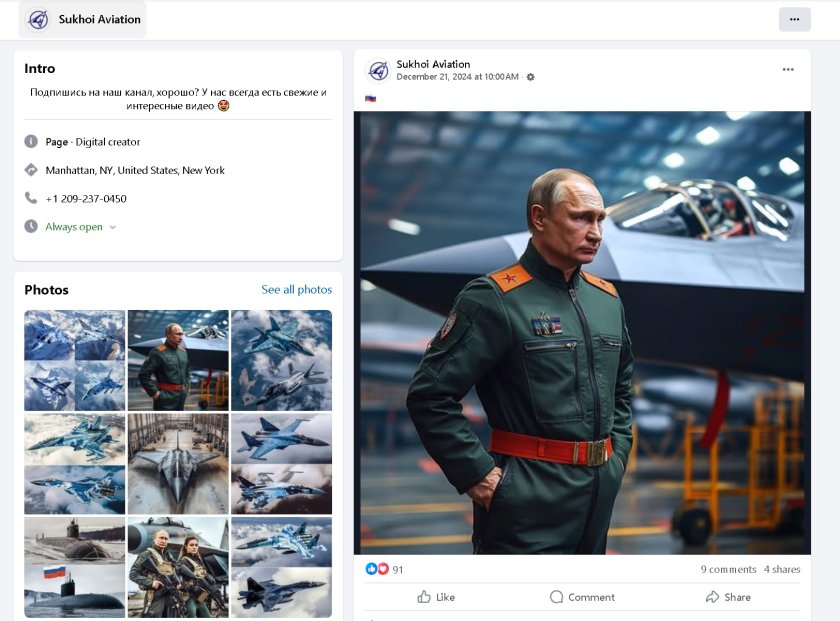Click the Comment button on the post

582,597
